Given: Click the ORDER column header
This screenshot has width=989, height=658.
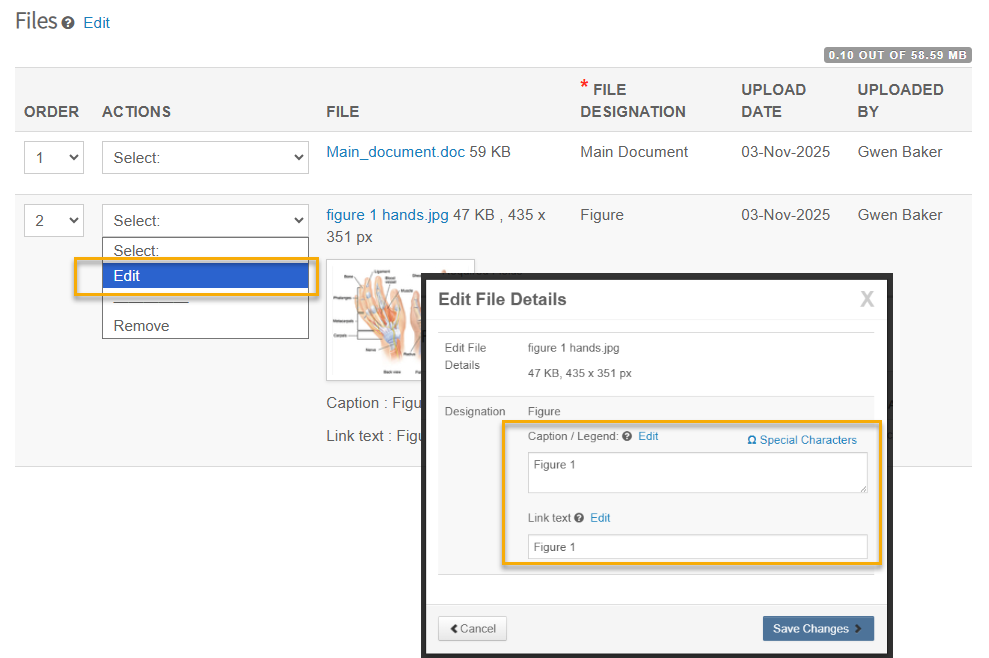Looking at the screenshot, I should tap(52, 112).
